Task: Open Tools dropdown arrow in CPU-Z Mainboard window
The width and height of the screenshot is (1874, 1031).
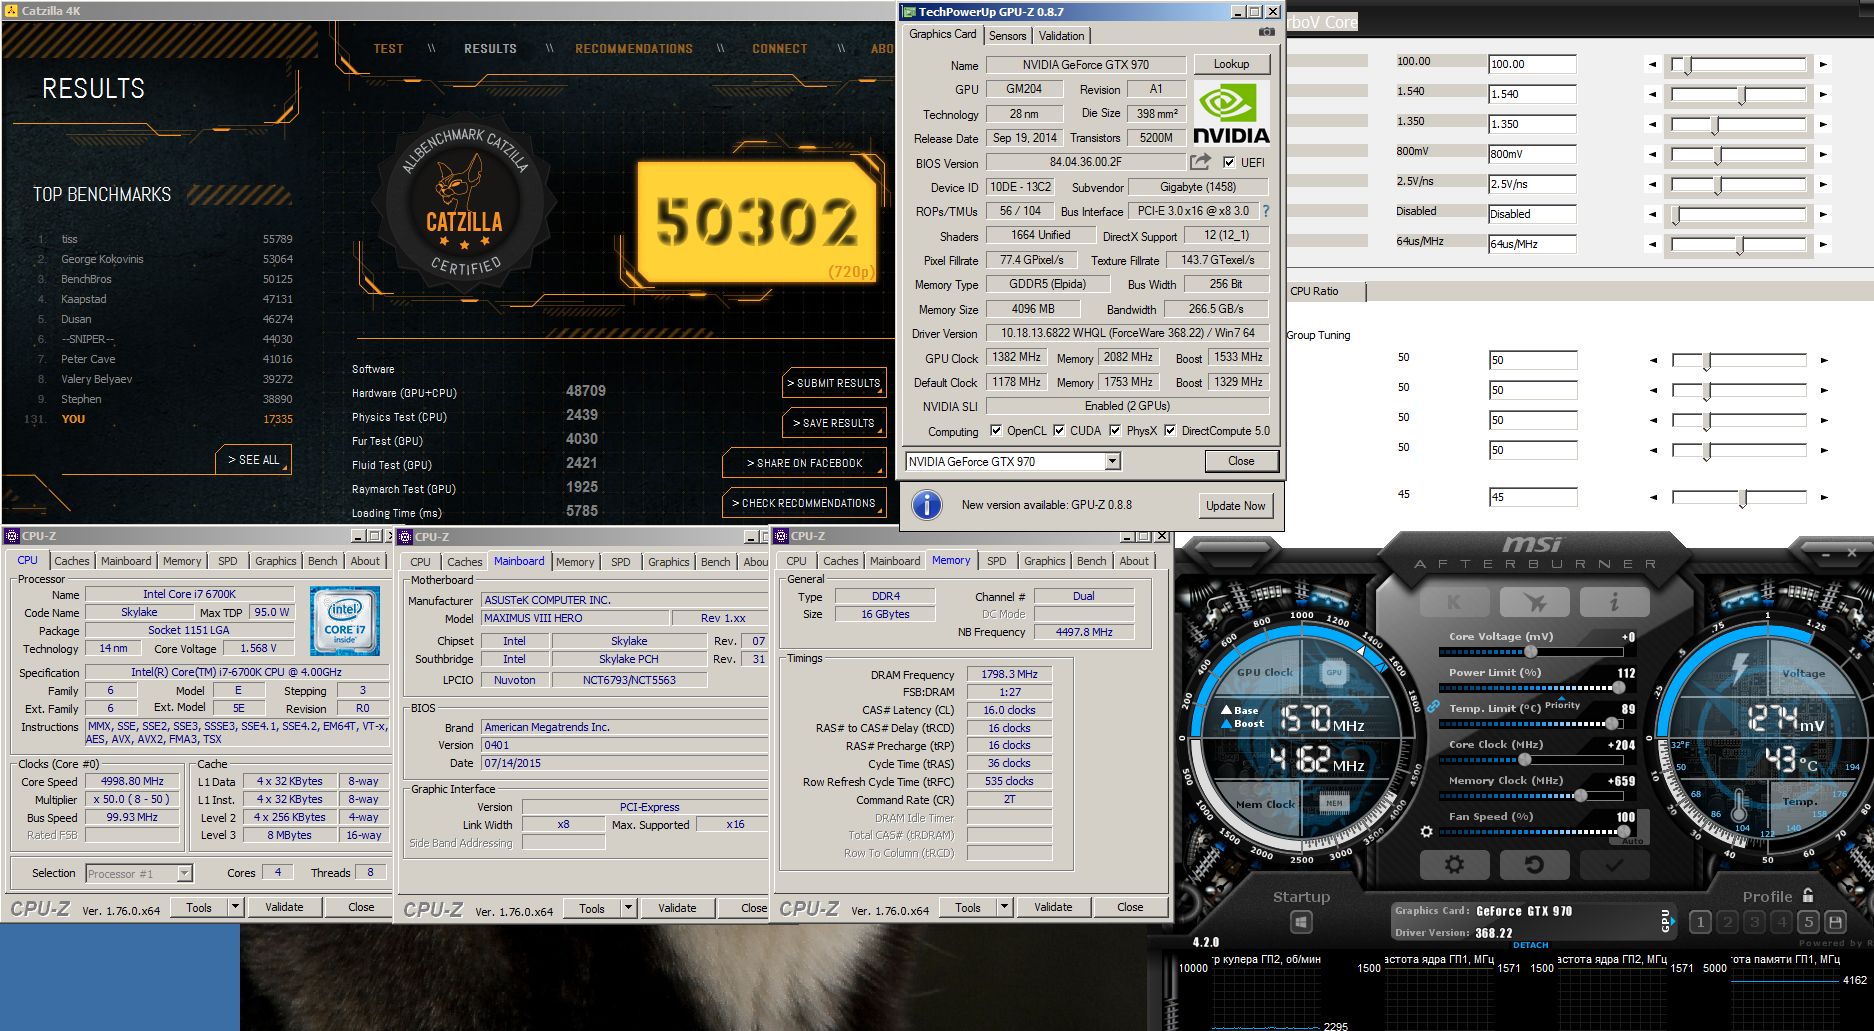Action: (x=629, y=908)
